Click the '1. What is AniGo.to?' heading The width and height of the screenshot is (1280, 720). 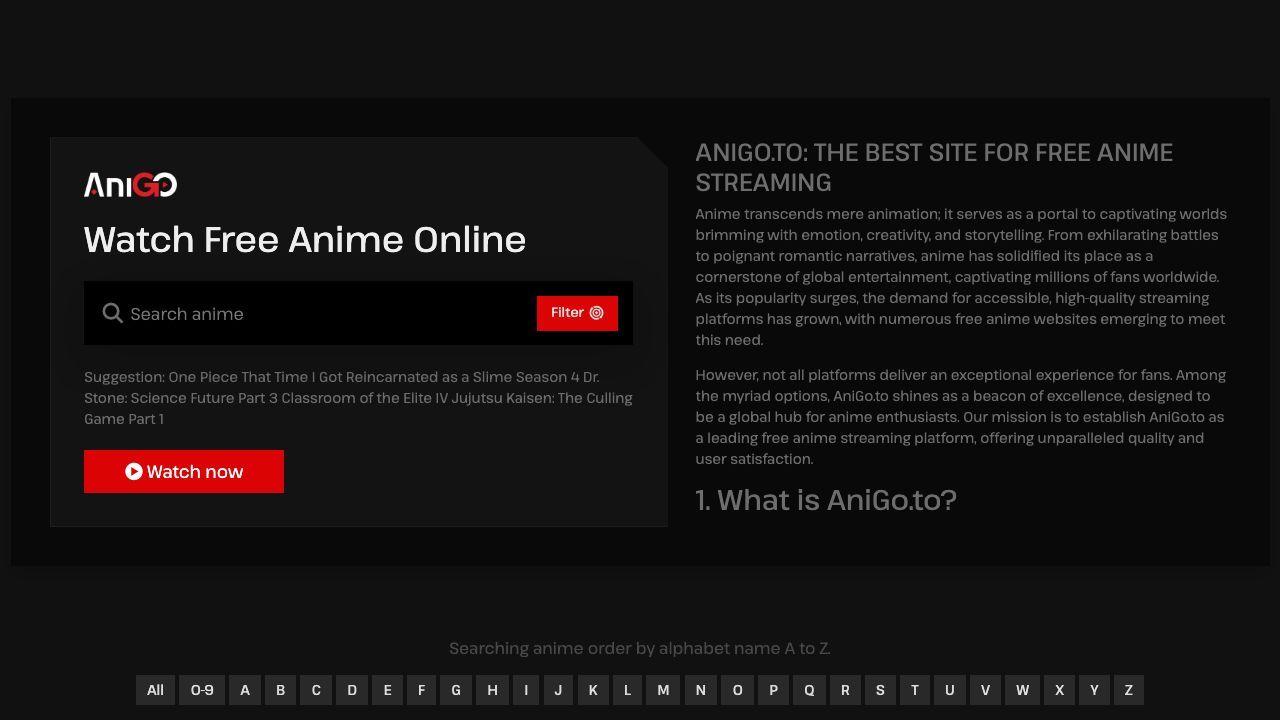point(826,500)
